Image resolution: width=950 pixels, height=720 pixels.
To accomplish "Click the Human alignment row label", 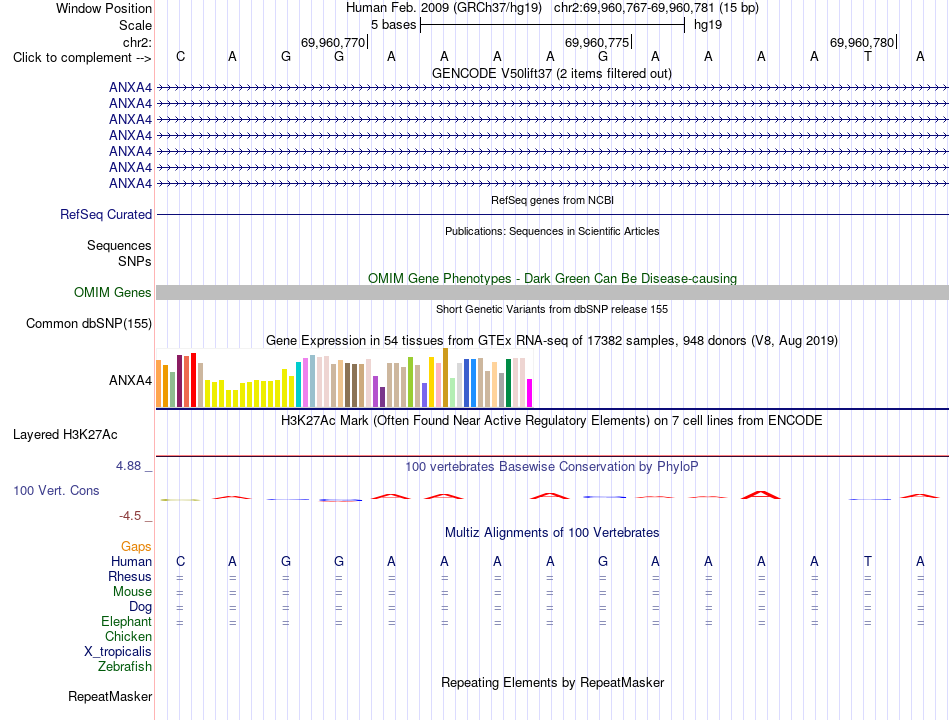I will (x=131, y=562).
